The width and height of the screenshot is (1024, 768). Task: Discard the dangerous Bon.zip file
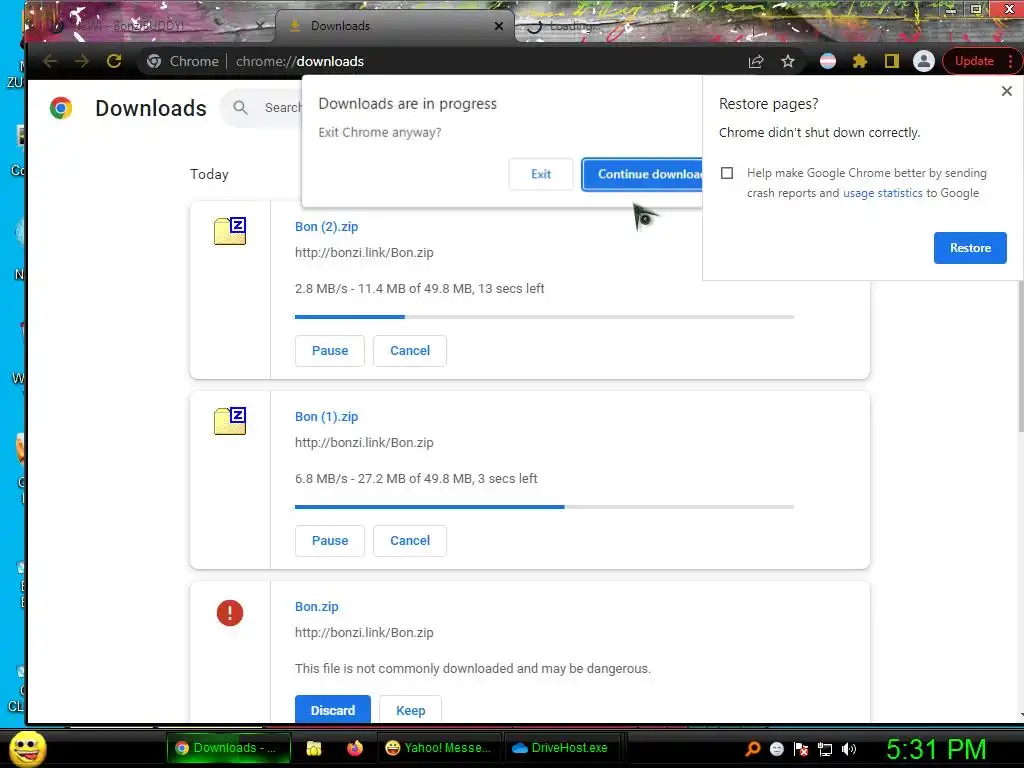pos(332,710)
